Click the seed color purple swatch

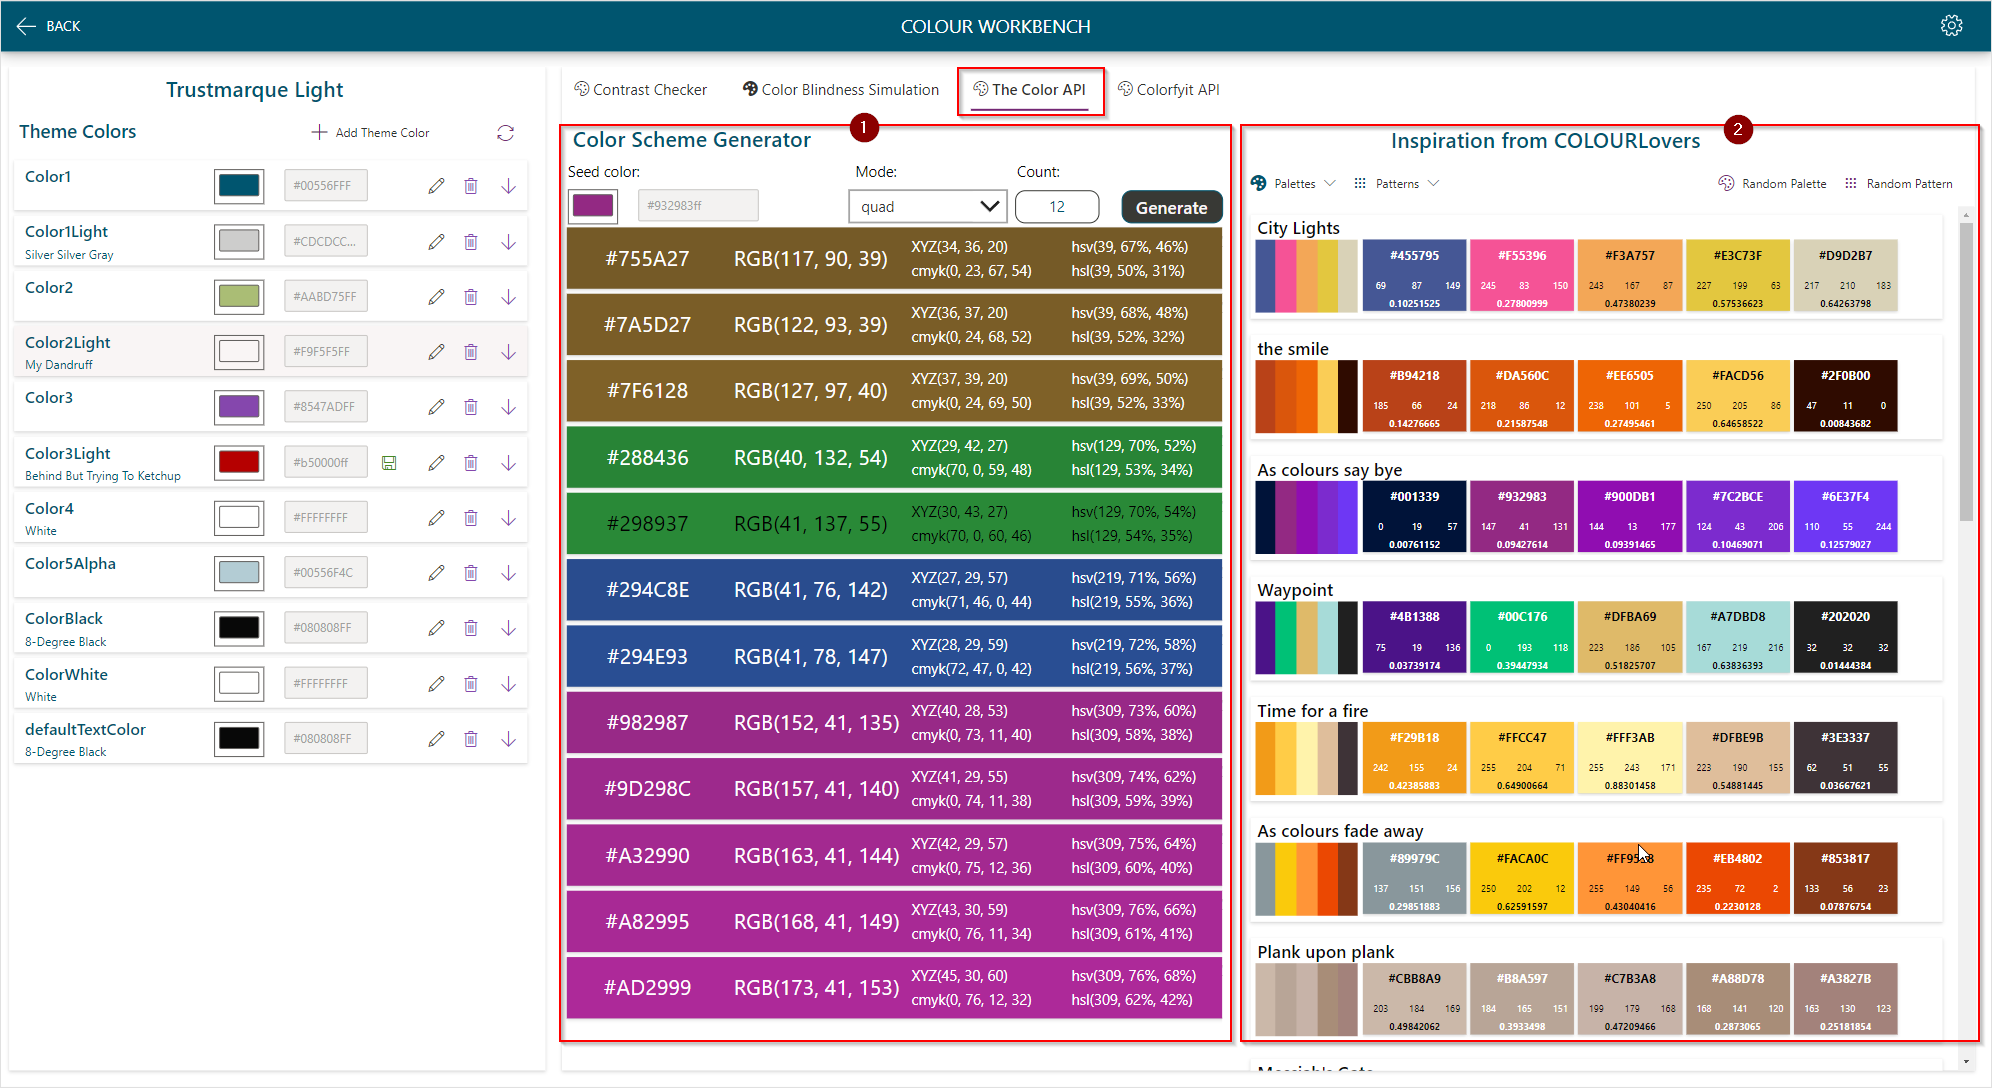593,206
